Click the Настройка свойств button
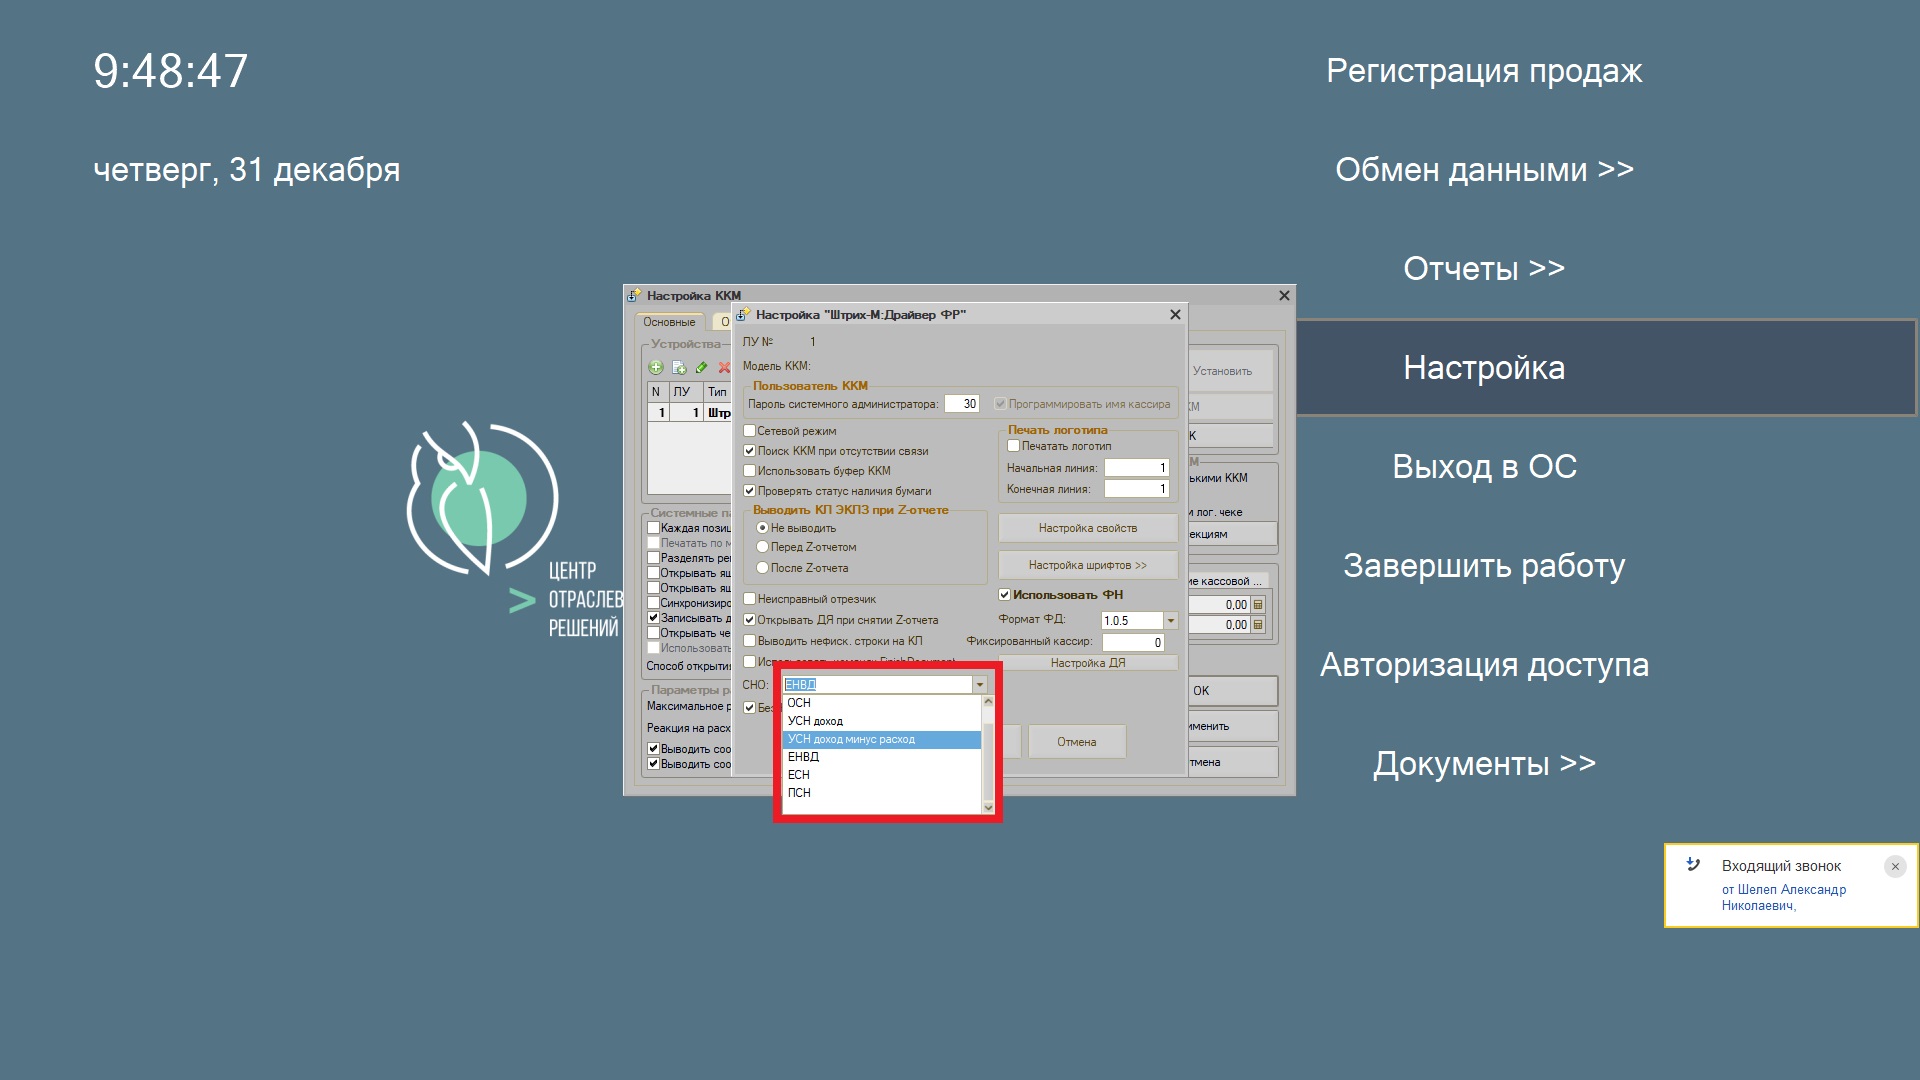1920x1080 pixels. [1088, 528]
